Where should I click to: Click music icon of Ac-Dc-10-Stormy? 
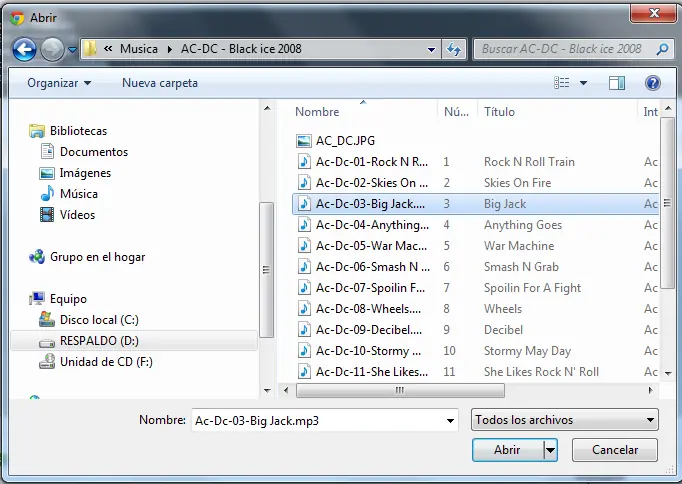(304, 350)
